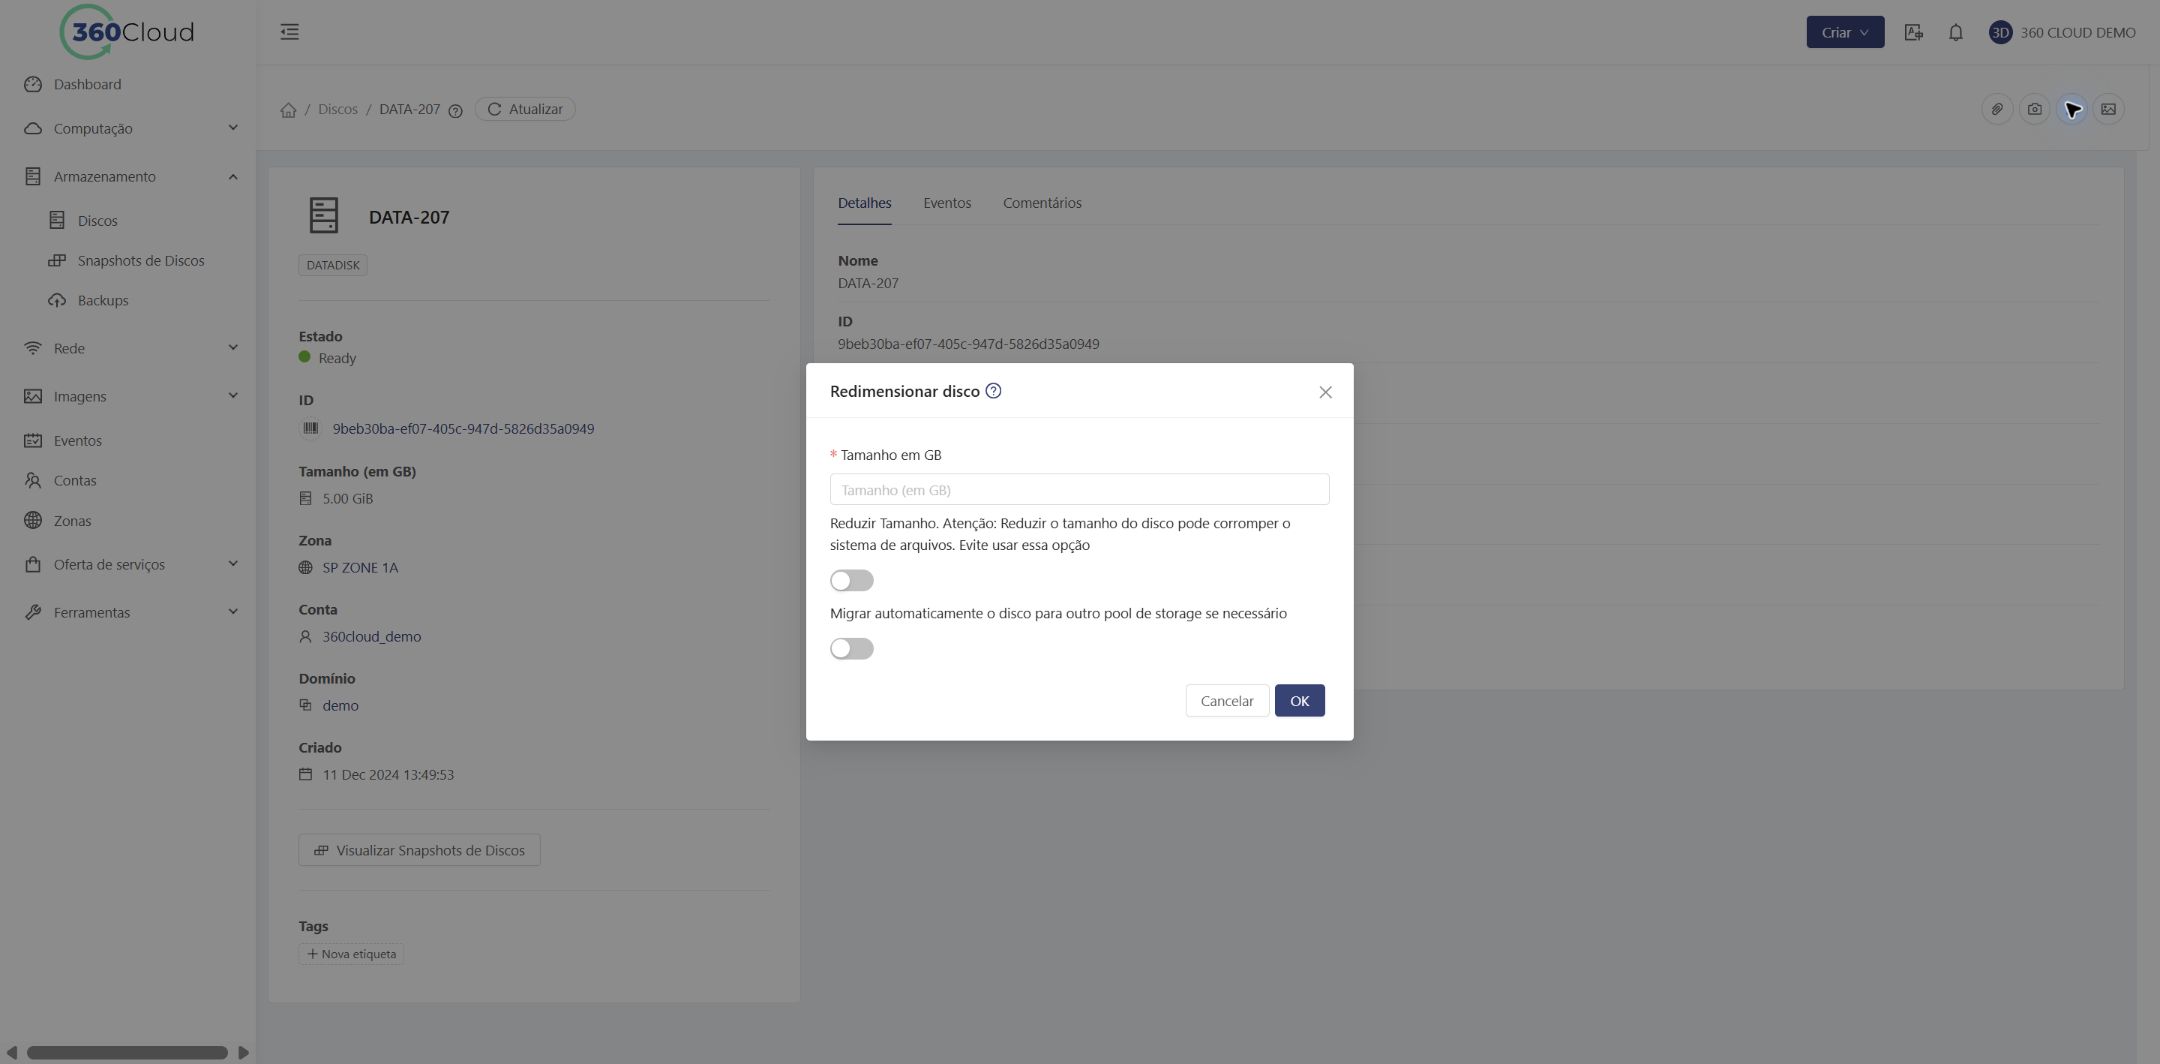2160x1064 pixels.
Task: Toggle automatic disk migration to another pool
Action: click(x=852, y=649)
